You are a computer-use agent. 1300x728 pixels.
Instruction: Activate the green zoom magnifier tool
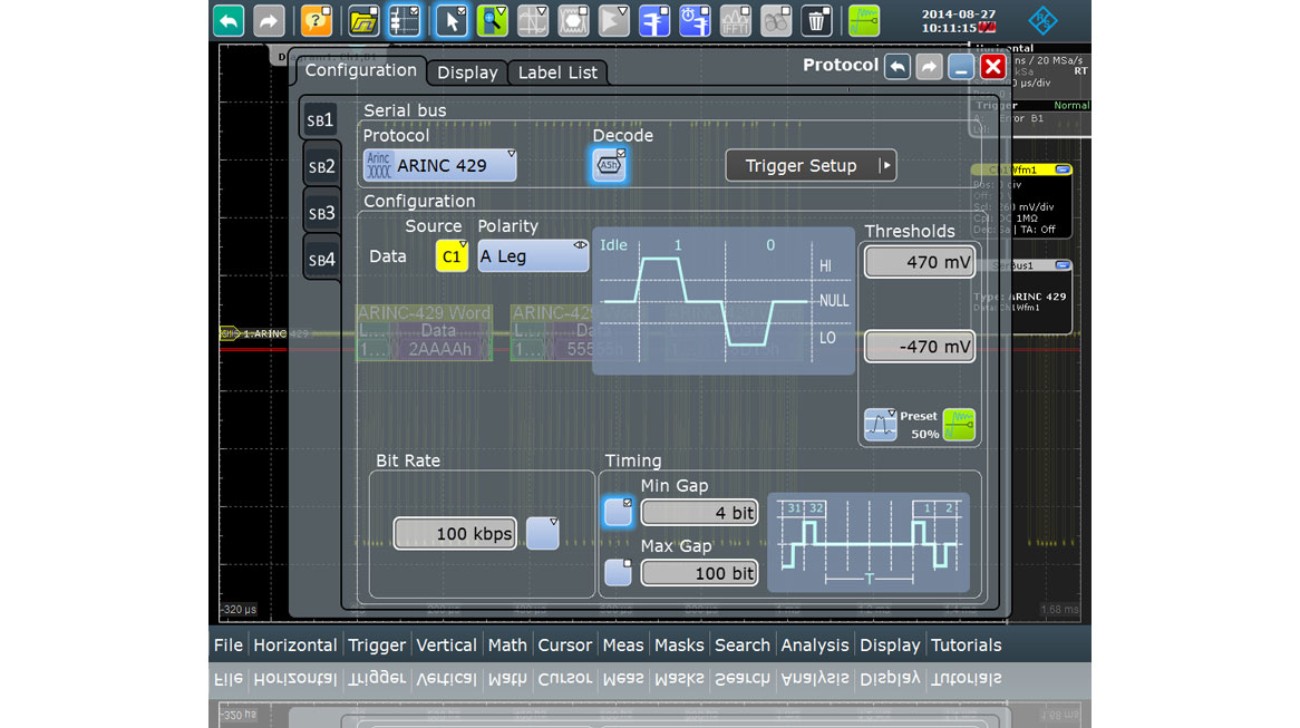[492, 21]
